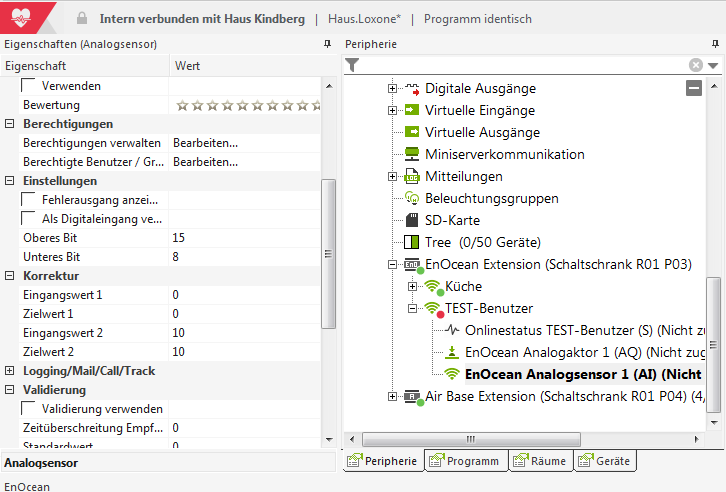This screenshot has height=492, width=726.
Task: Toggle the Verwenden checkbox
Action: pos(29,85)
